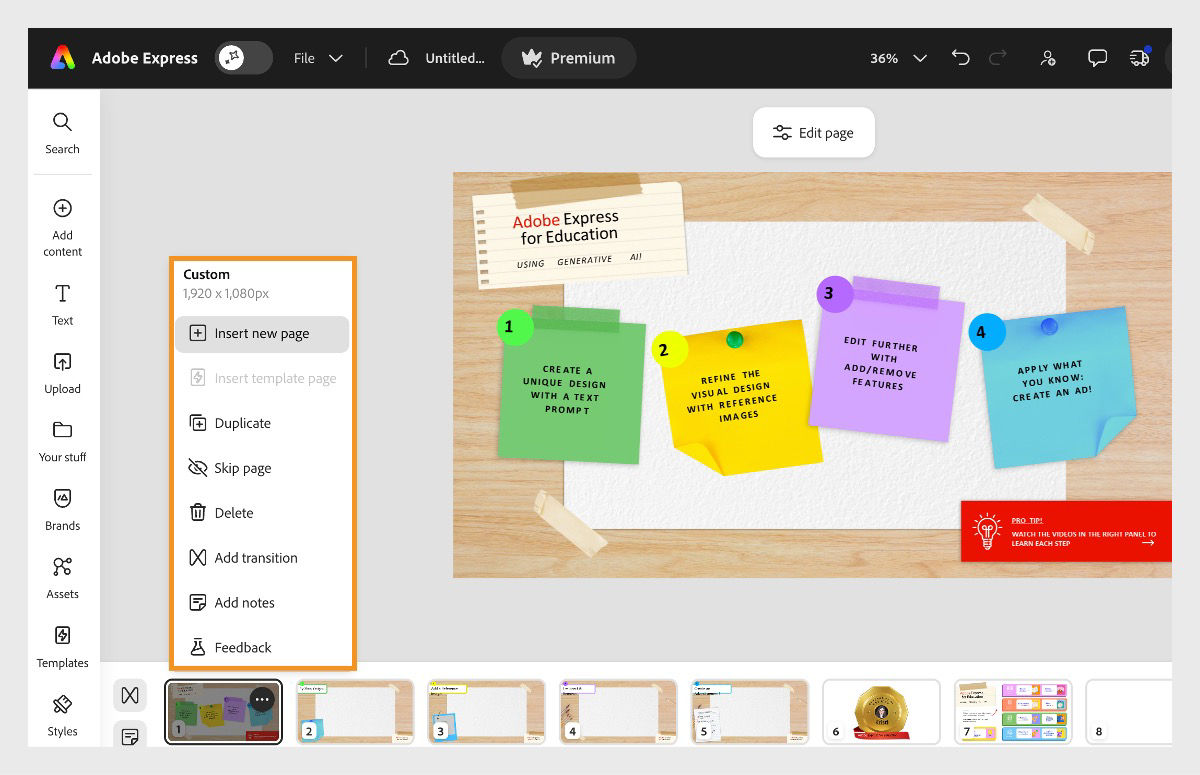The width and height of the screenshot is (1200, 775).
Task: Select the Text tool in sidebar
Action: (x=62, y=304)
